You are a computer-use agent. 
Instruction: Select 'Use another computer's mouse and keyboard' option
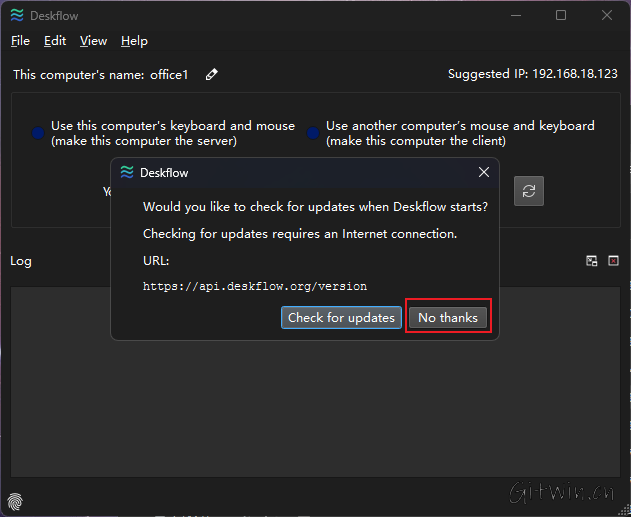(x=313, y=133)
